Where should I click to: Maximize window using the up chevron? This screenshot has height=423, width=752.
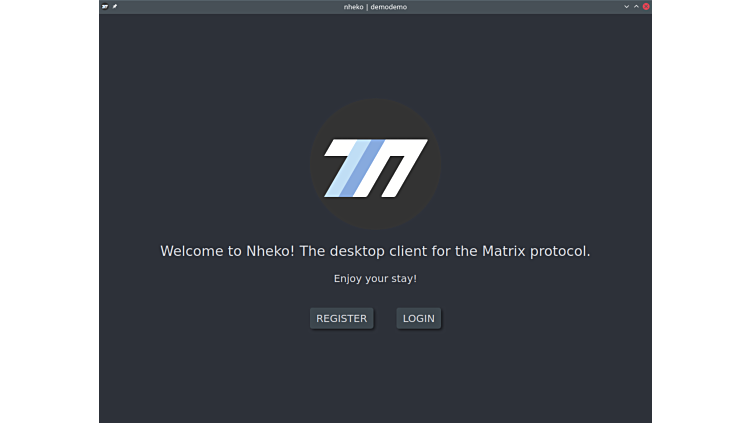636,6
